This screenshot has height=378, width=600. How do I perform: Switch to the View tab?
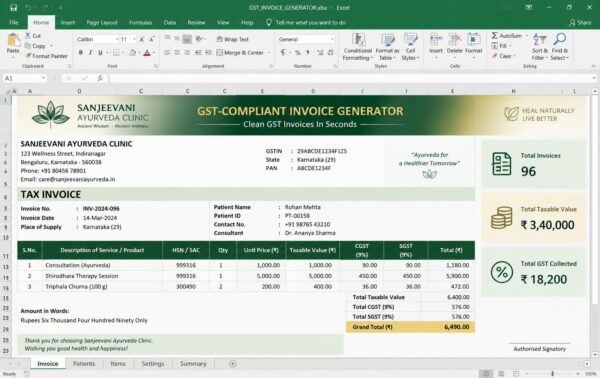click(x=223, y=23)
